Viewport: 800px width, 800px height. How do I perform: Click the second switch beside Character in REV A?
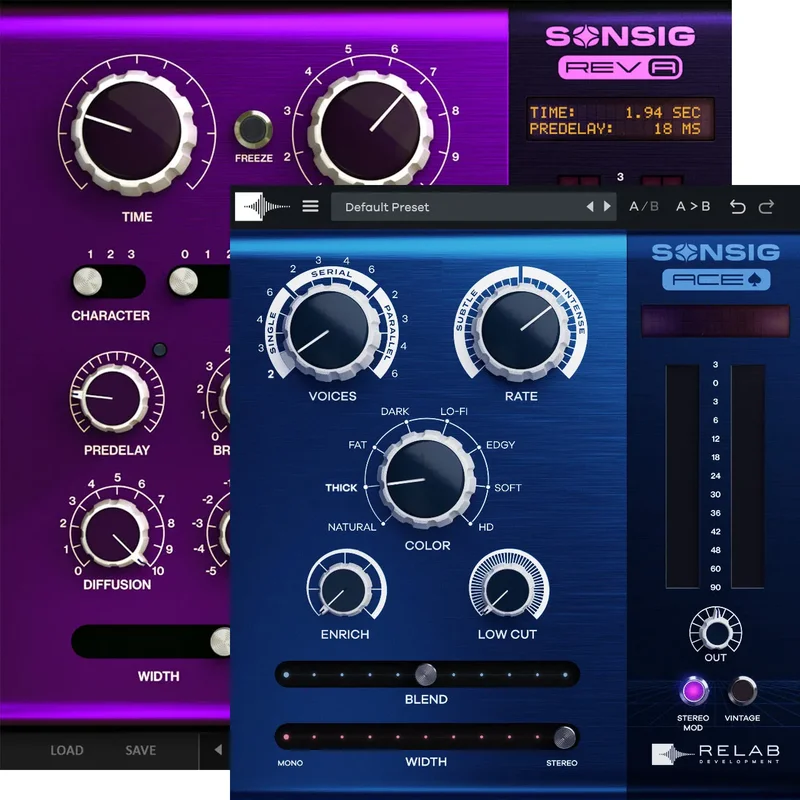199,282
